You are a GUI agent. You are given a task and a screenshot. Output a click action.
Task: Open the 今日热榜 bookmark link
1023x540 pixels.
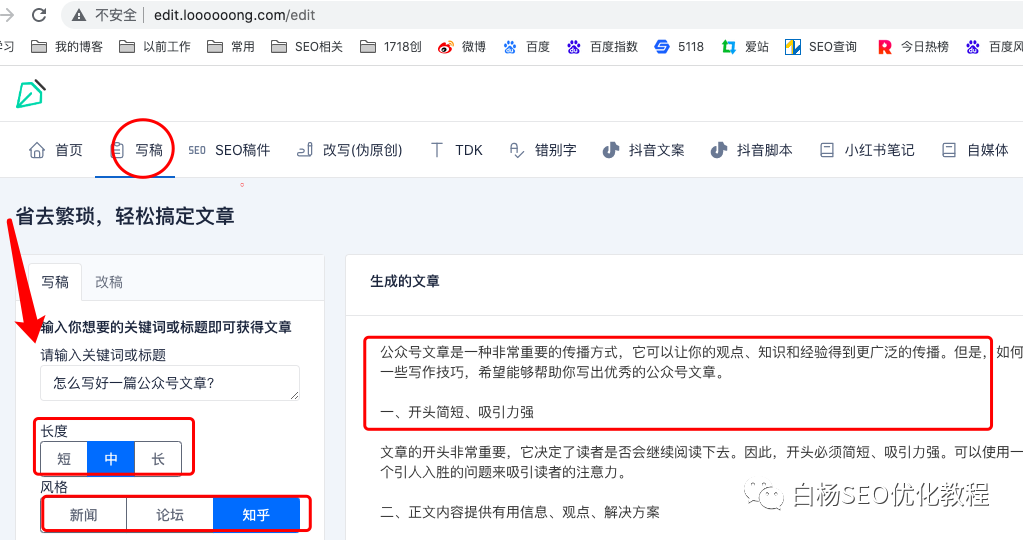coord(913,47)
